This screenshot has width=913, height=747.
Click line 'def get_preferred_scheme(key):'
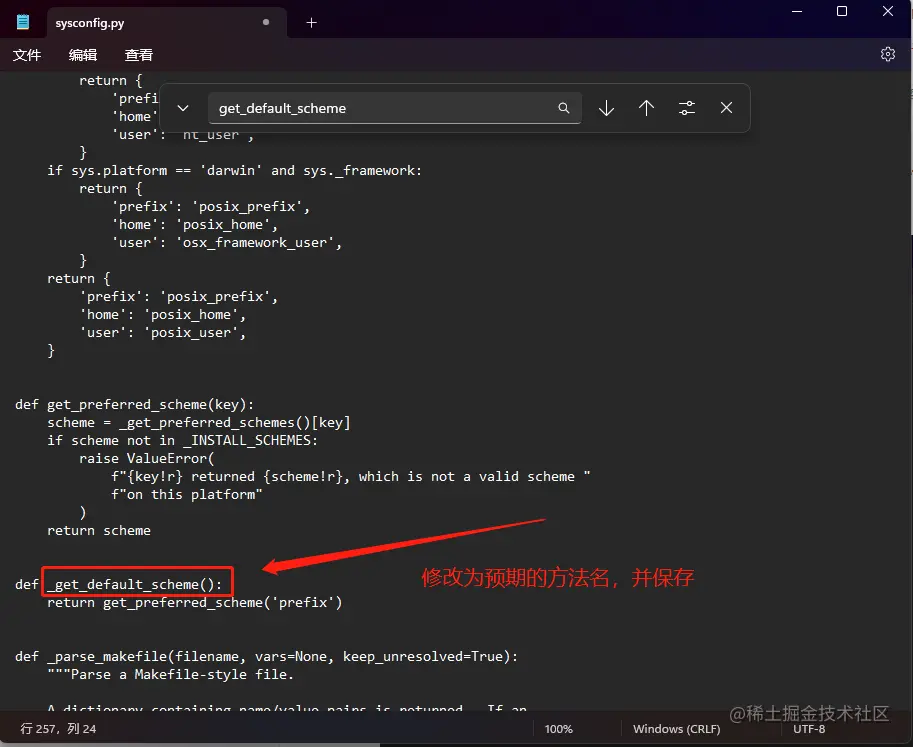[x=135, y=404]
